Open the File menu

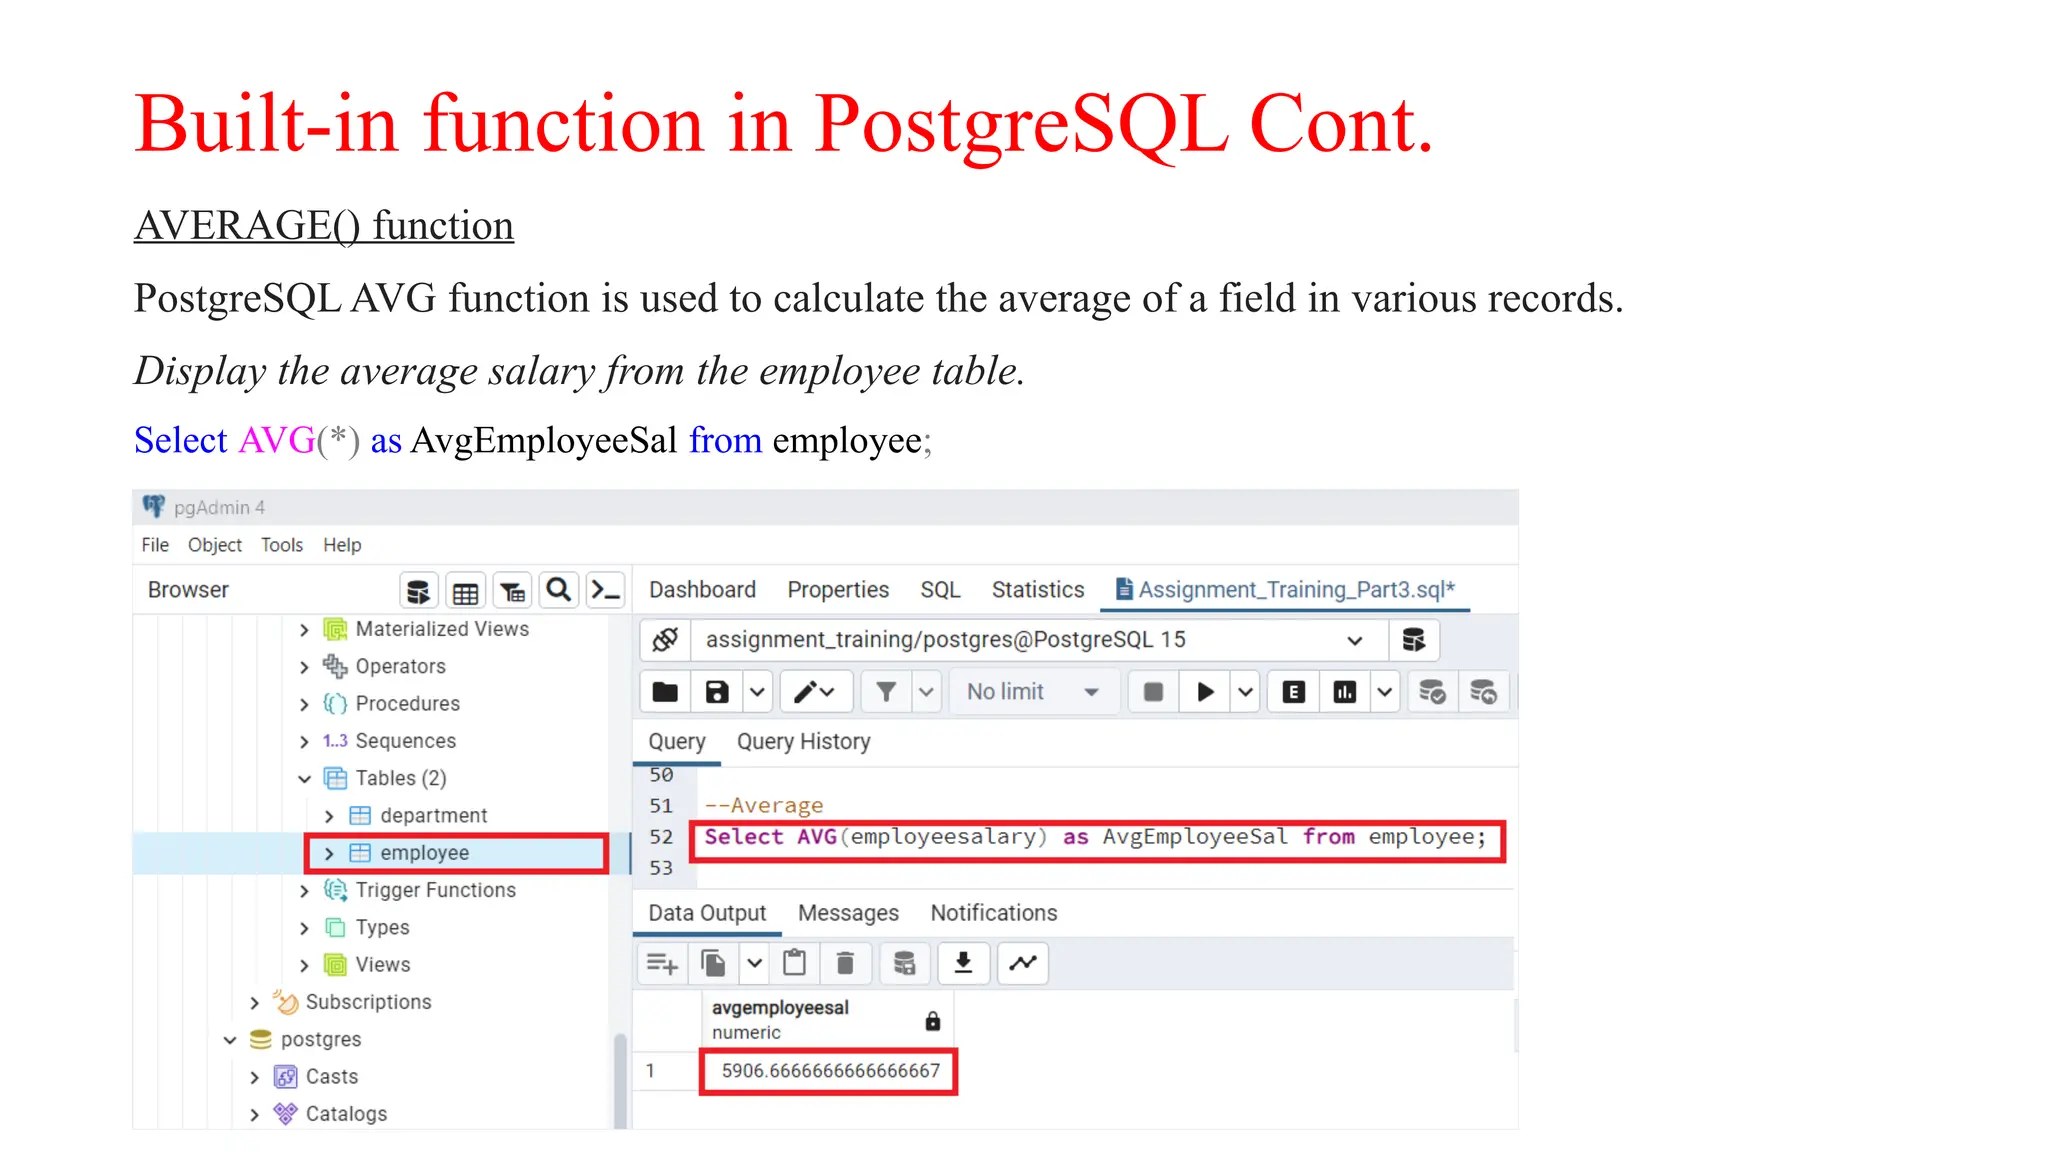pyautogui.click(x=155, y=545)
